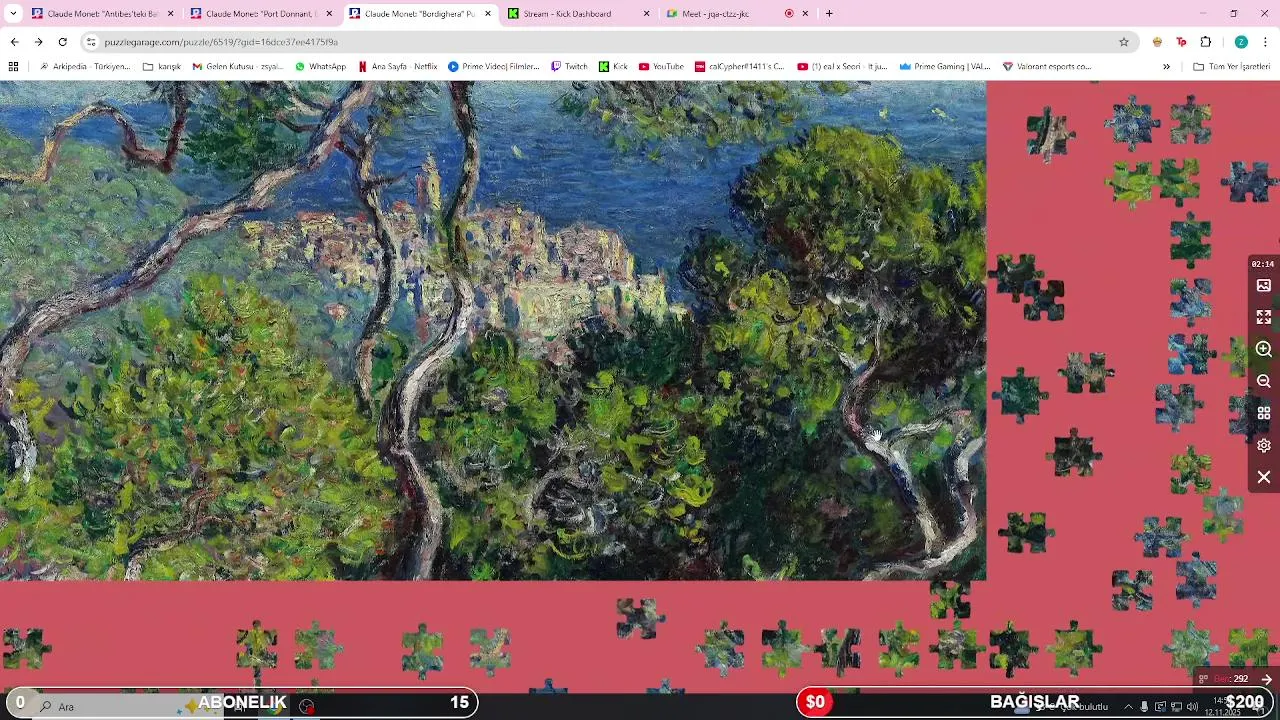Open the "karışık" bookmarks folder

(162, 67)
